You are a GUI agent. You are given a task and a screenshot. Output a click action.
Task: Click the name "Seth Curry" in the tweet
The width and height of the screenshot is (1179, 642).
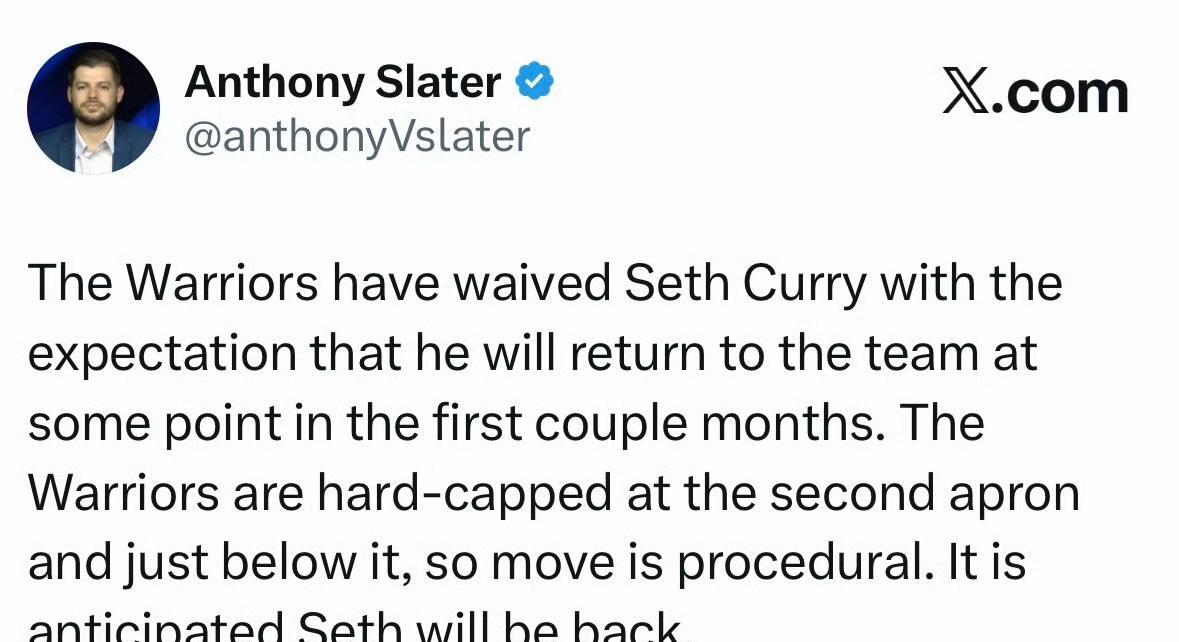click(x=744, y=284)
